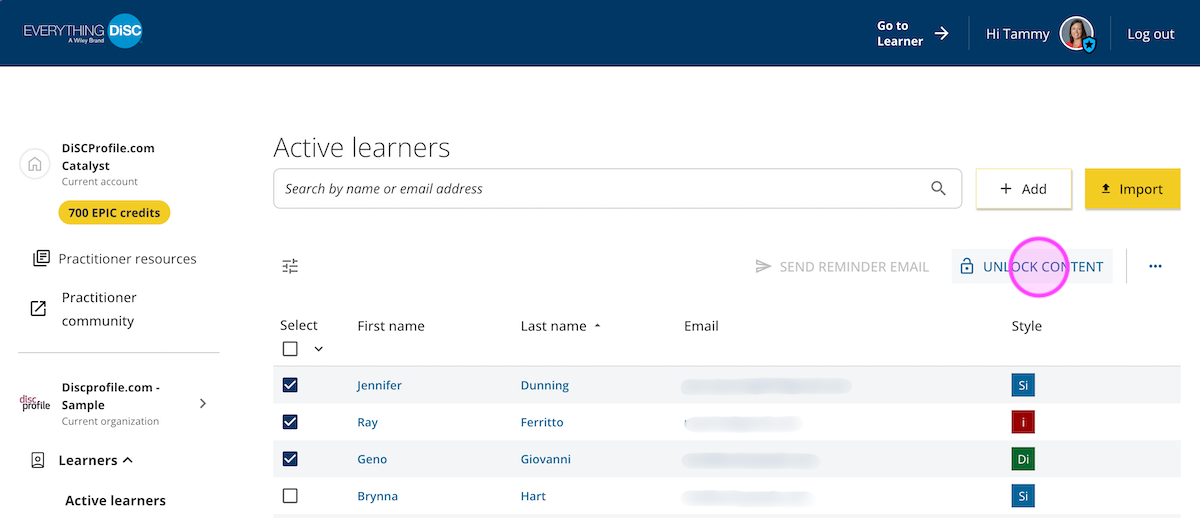This screenshot has width=1200, height=518.
Task: Click the disc profile organization logo
Action: click(35, 403)
